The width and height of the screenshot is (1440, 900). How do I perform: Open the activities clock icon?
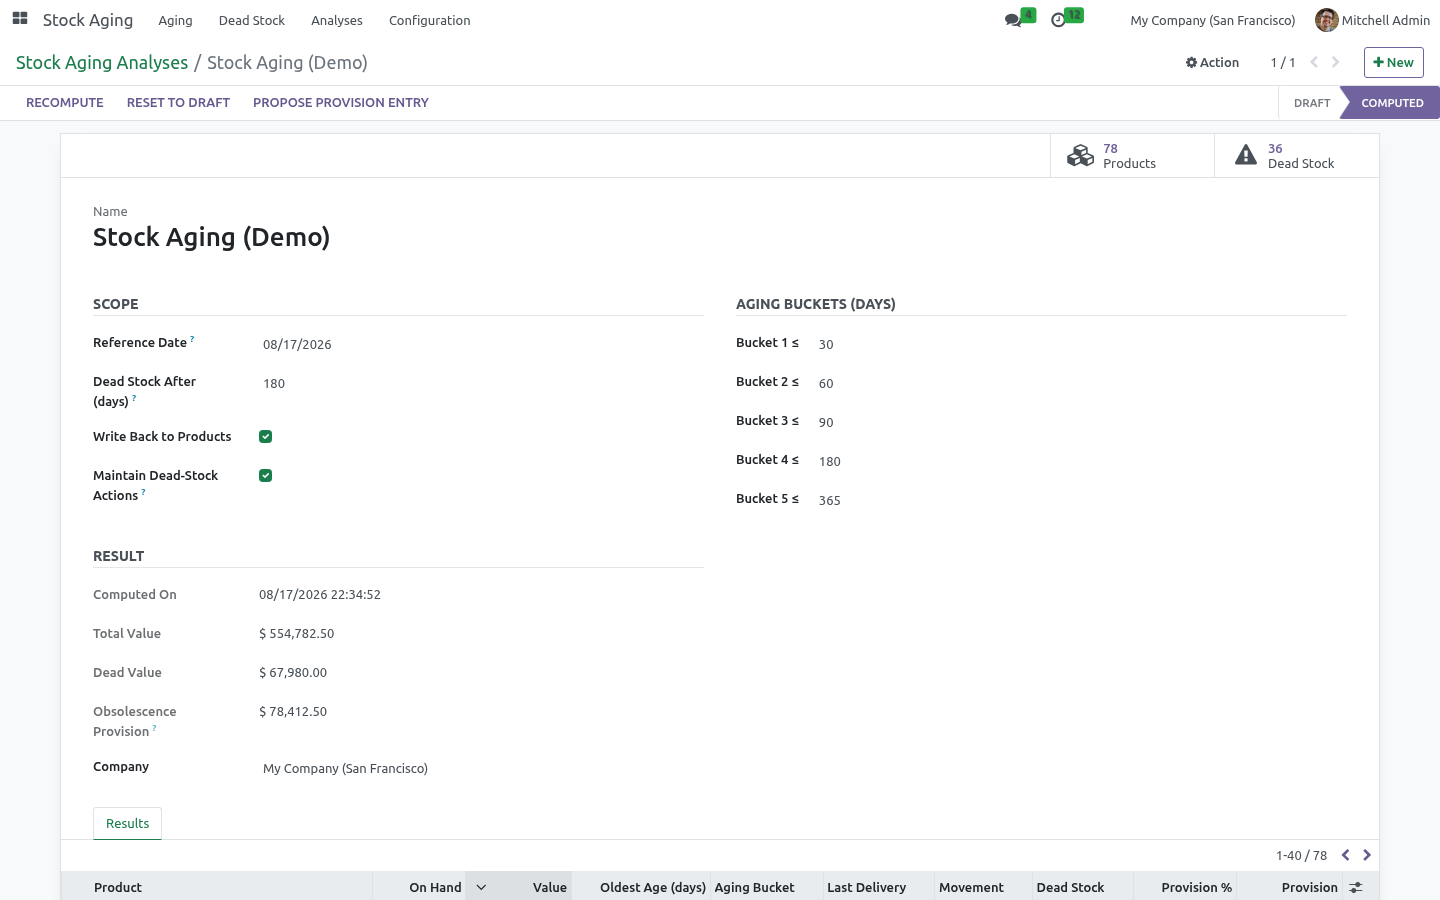pos(1058,20)
